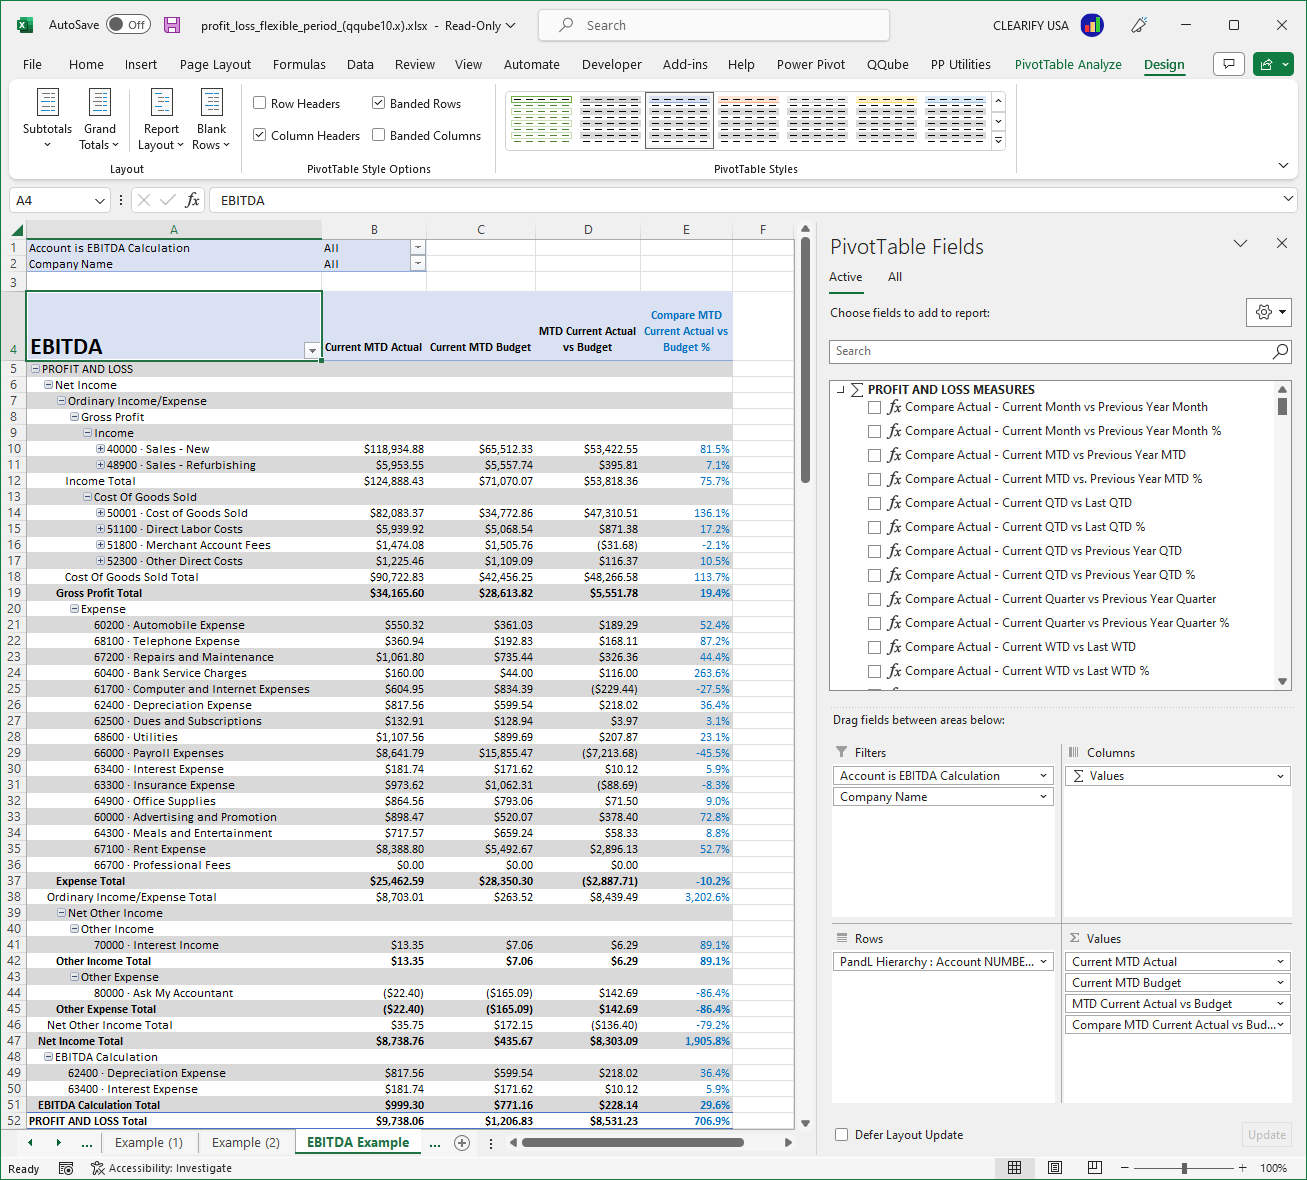Screen dimensions: 1307x1180
Task: Click the Accessibility: Investigate icon in status bar
Action: tap(97, 1168)
